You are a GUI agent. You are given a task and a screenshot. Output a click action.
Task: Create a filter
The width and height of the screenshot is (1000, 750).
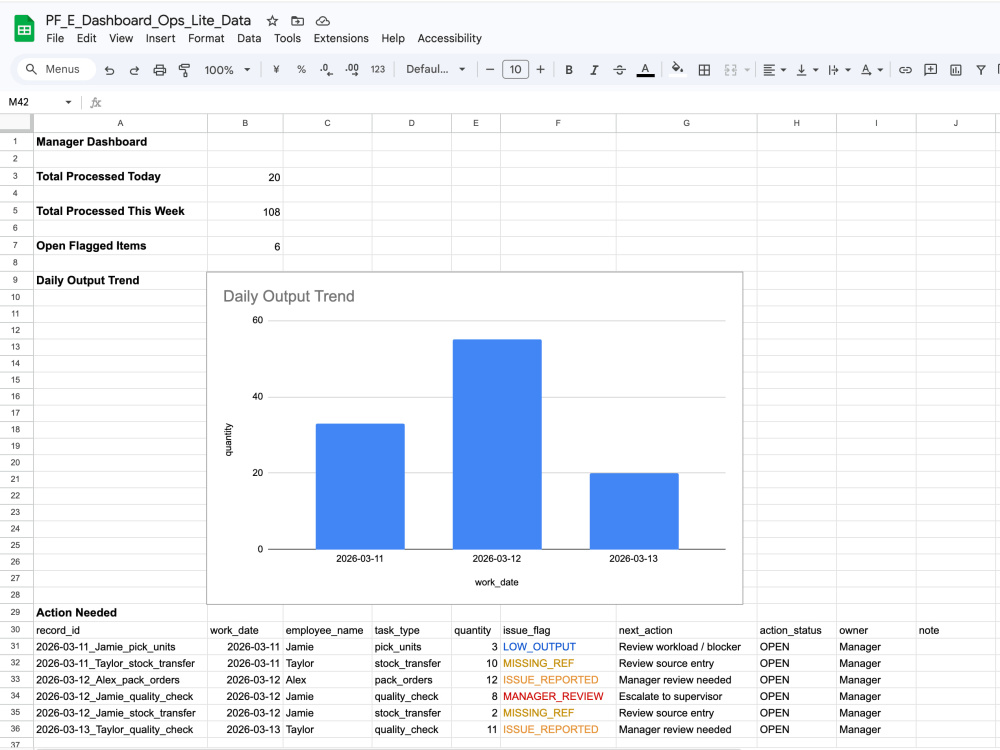click(981, 70)
